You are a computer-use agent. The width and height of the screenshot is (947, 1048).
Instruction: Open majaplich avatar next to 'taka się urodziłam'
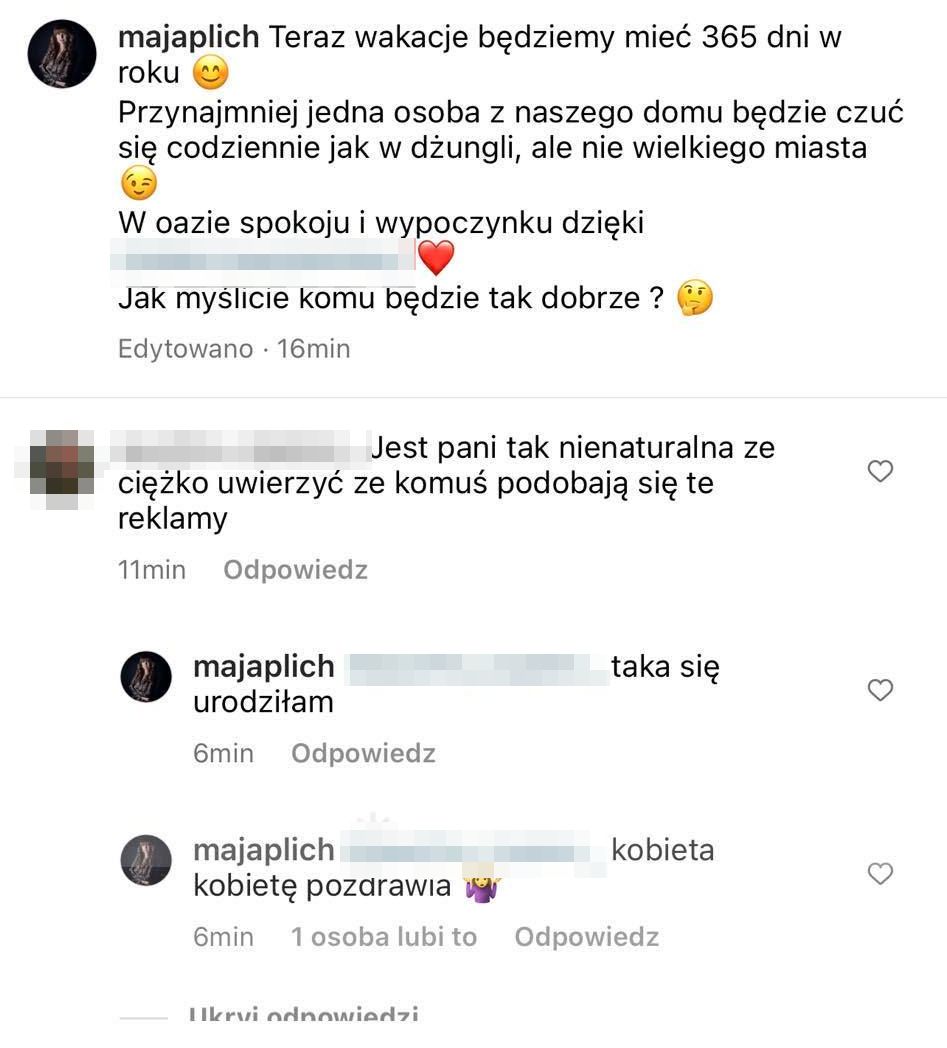(146, 676)
